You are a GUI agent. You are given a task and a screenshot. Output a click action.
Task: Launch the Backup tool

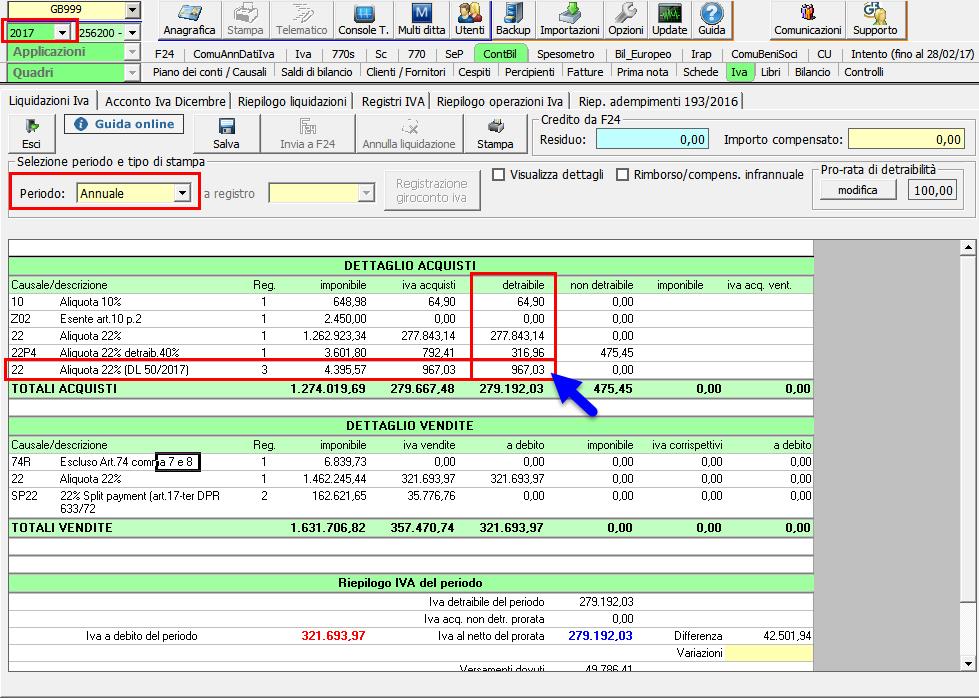coord(513,19)
